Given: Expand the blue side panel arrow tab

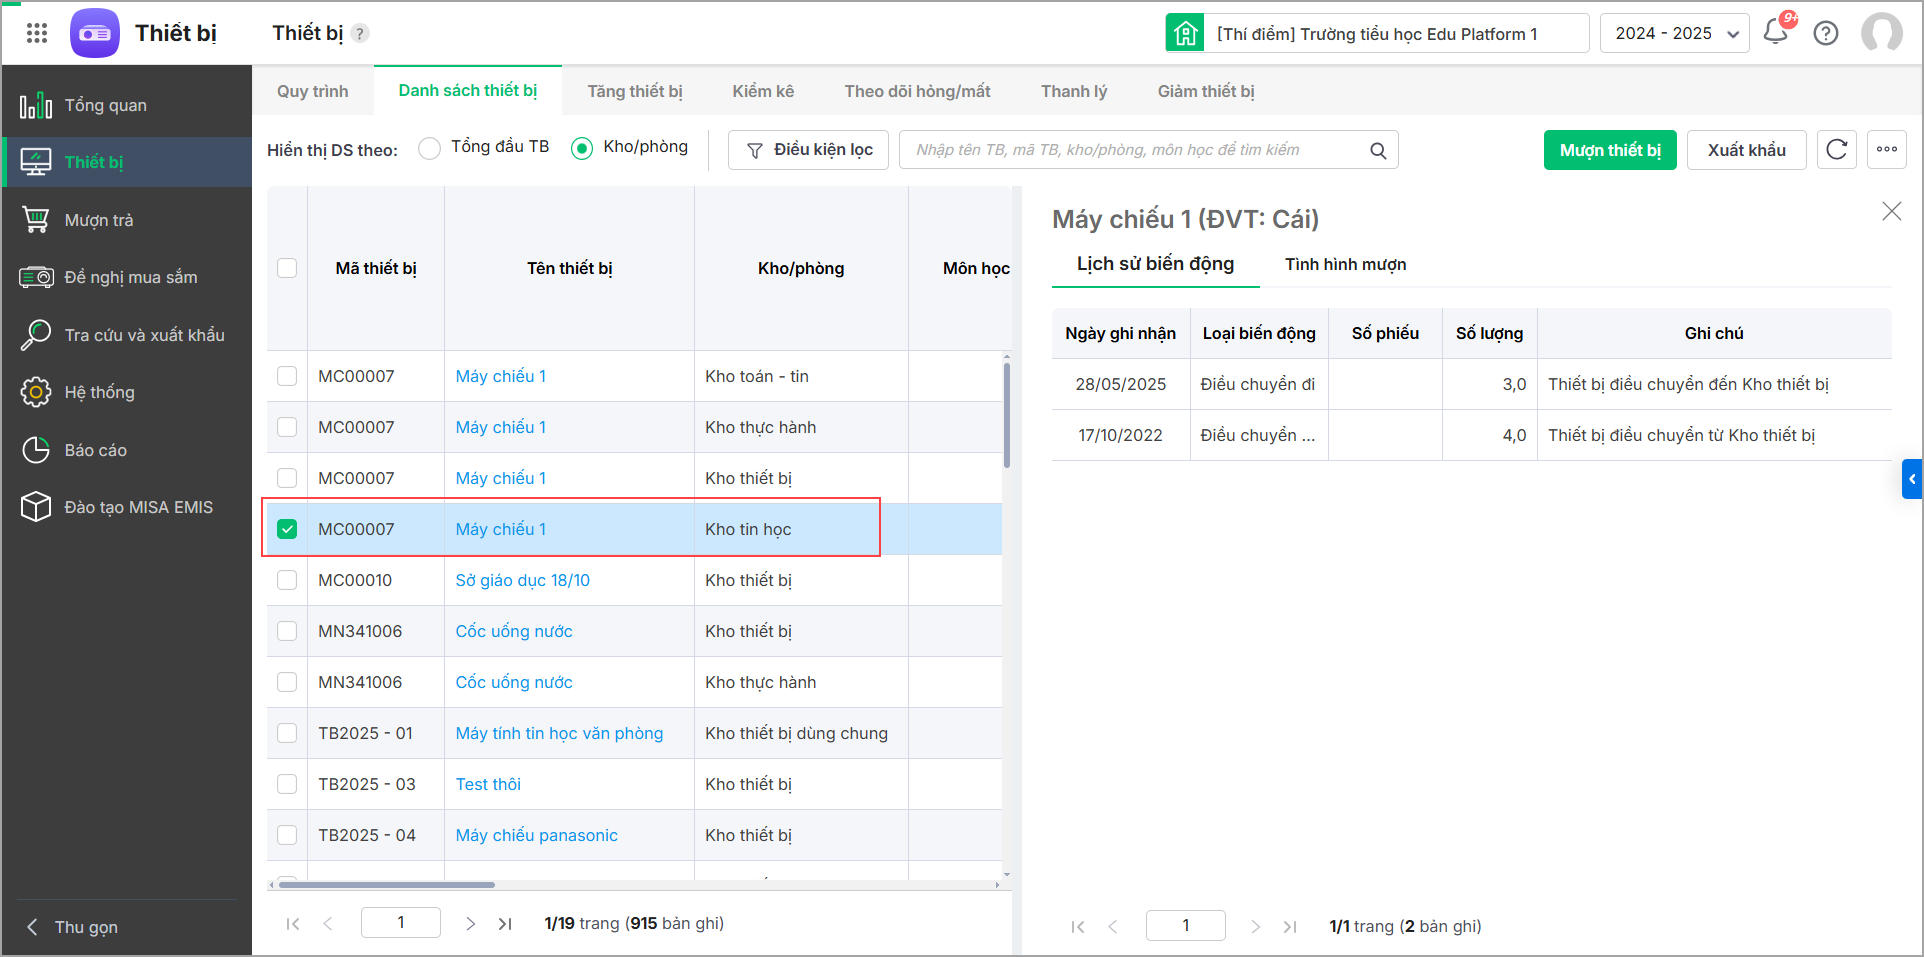Looking at the screenshot, I should coord(1912,479).
